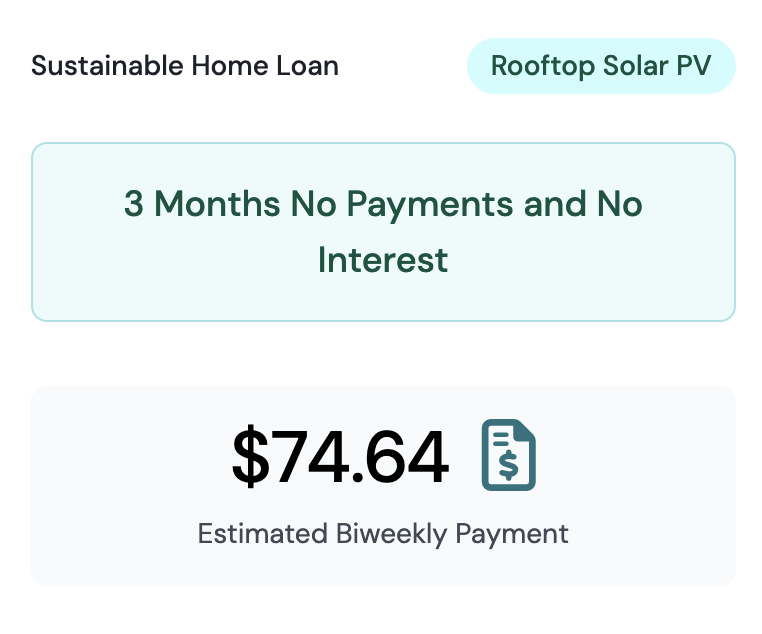
Task: Click the Sustainable Home Loan title
Action: (x=185, y=67)
